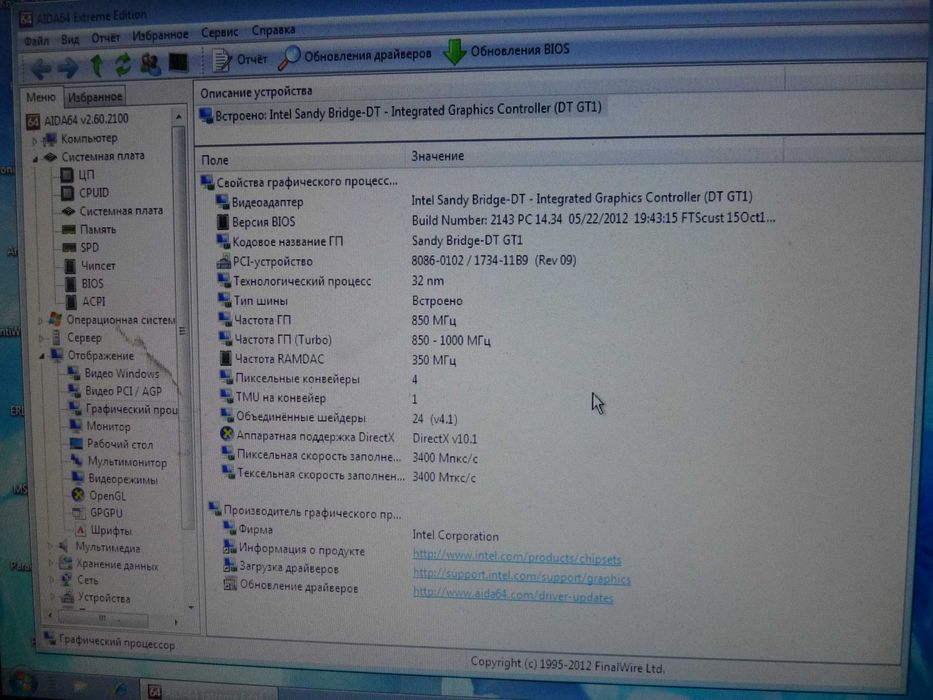Image resolution: width=933 pixels, height=700 pixels.
Task: Expand the Мультимедиа tree node
Action: (51, 546)
